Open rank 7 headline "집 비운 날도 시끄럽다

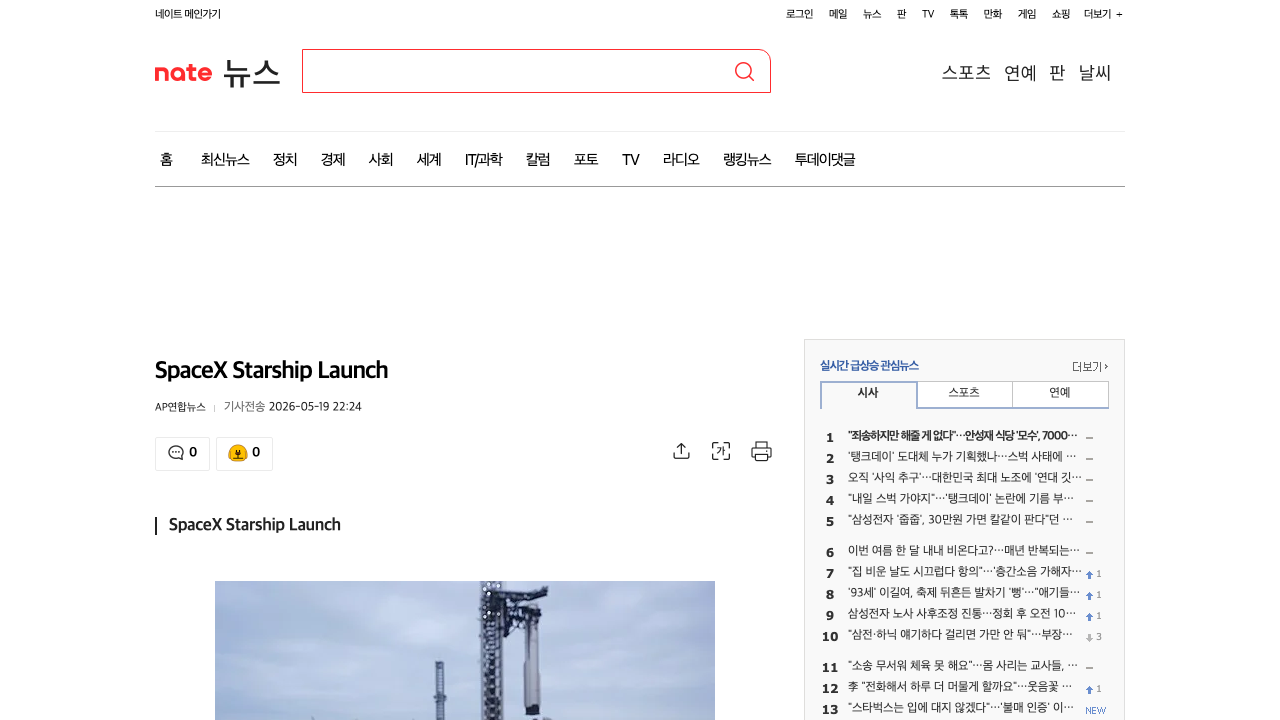964,573
